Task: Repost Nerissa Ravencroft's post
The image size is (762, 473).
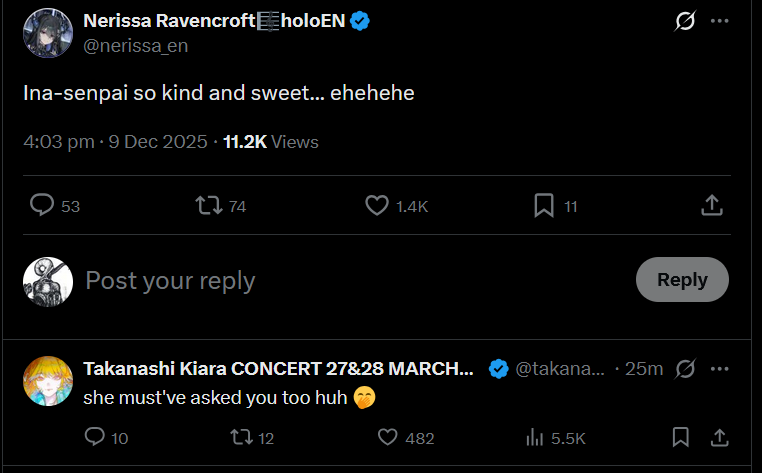Action: (209, 205)
